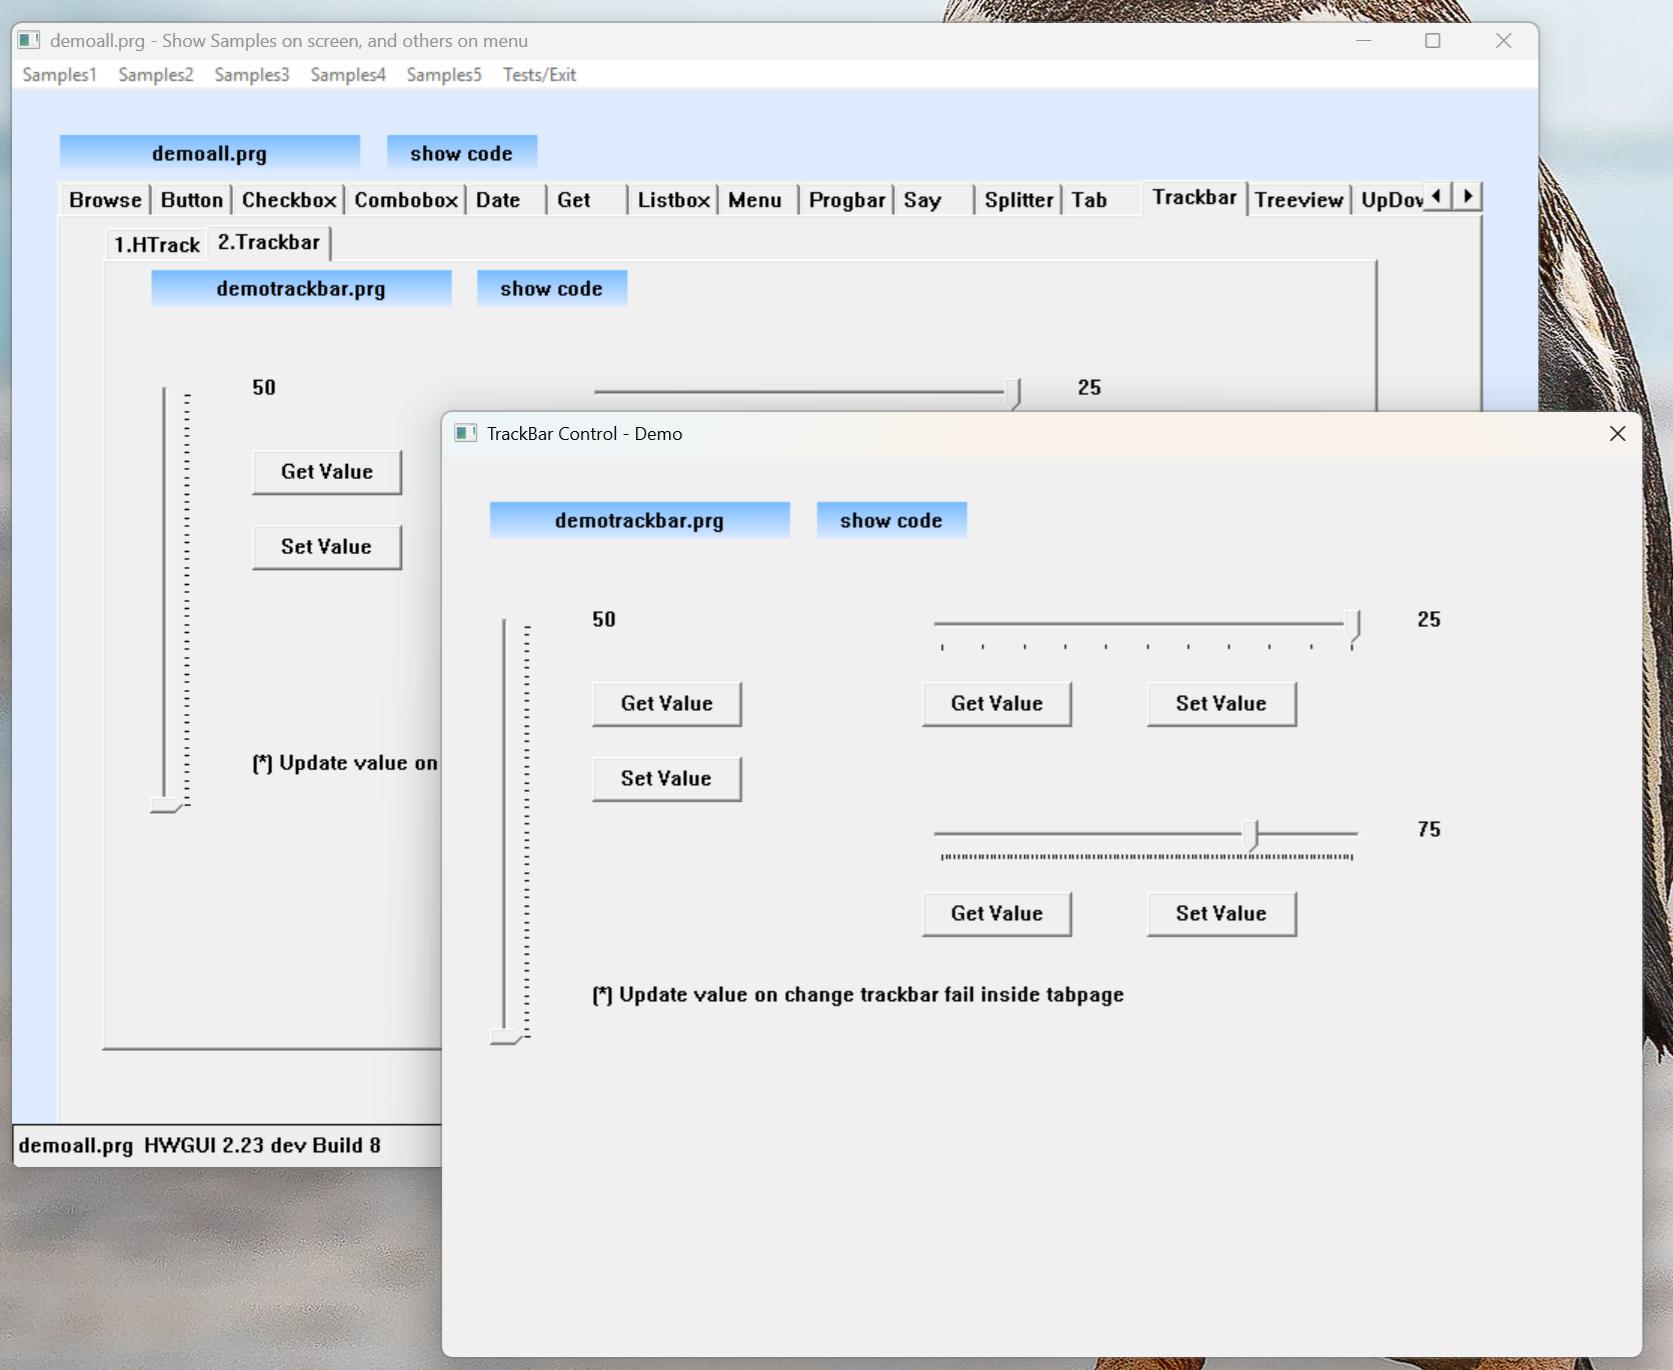Close the demoall.prg main window
This screenshot has width=1673, height=1370.
click(x=1504, y=40)
